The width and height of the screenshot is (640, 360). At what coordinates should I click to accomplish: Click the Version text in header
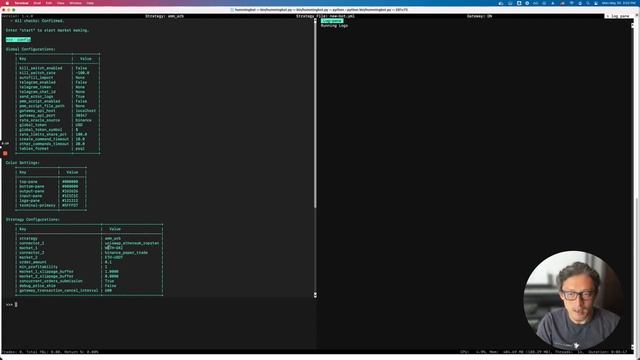(18, 16)
